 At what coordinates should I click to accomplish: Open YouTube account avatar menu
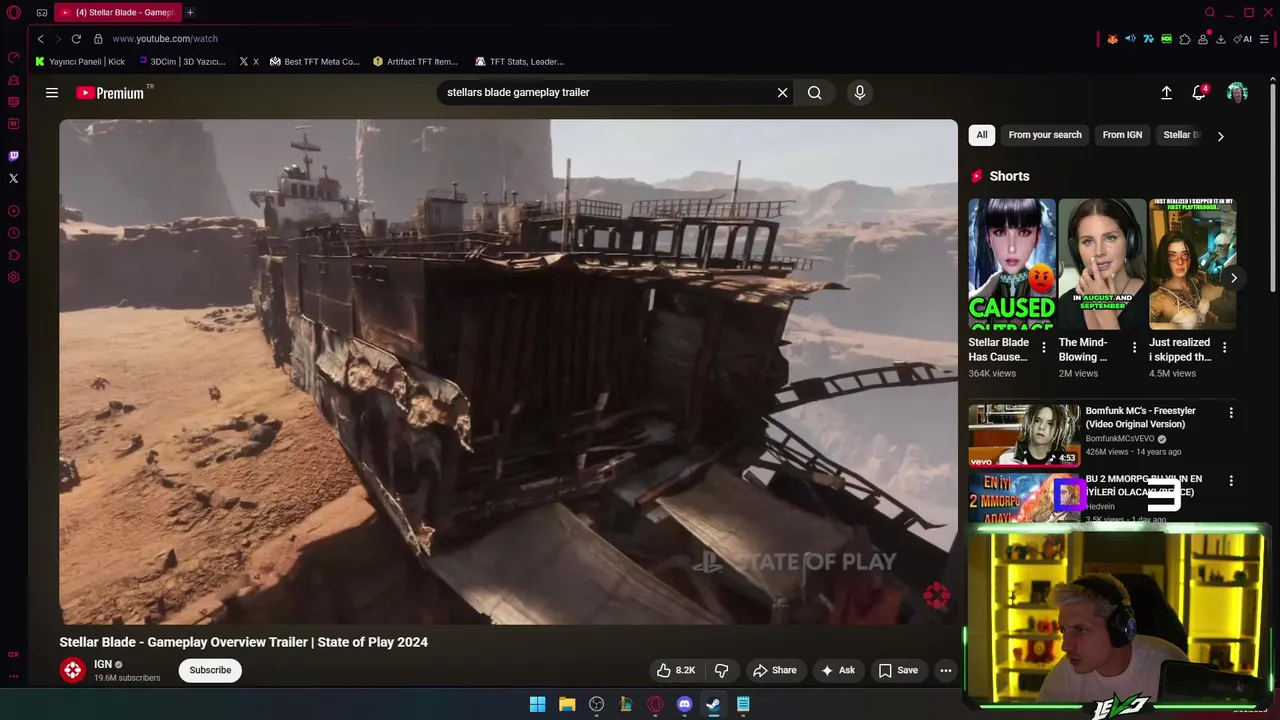pos(1237,93)
